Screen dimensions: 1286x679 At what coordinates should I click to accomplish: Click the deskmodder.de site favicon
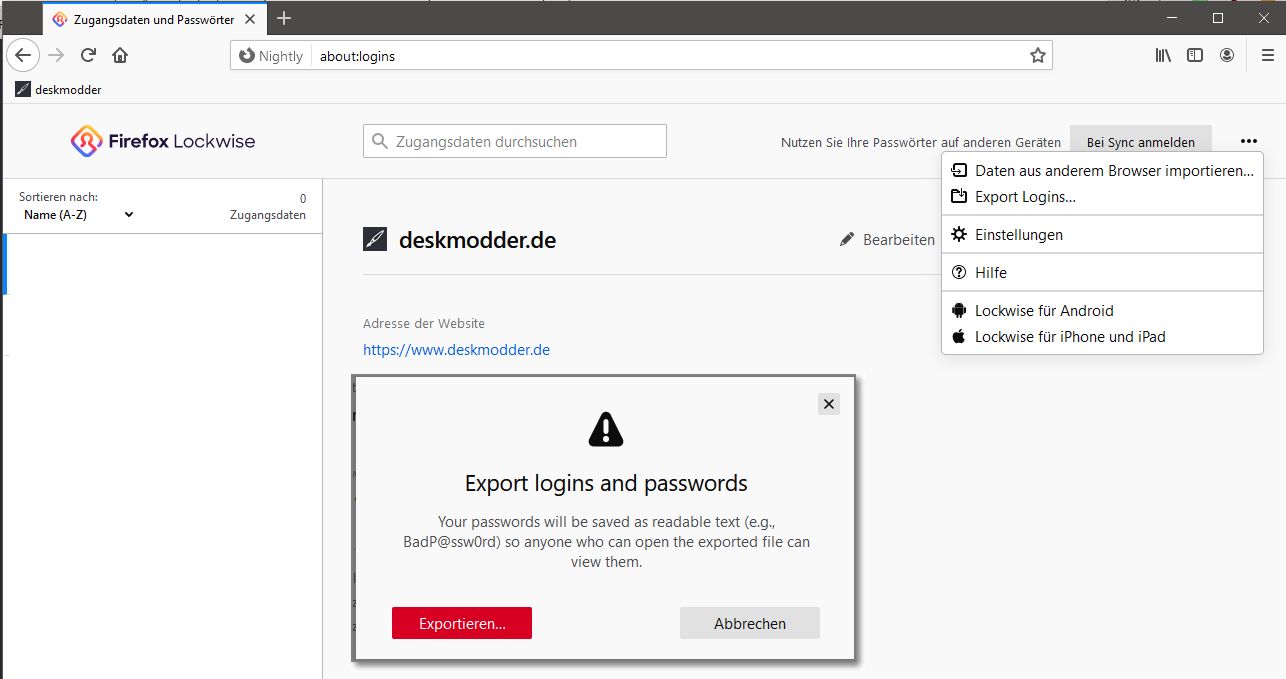[x=375, y=240]
